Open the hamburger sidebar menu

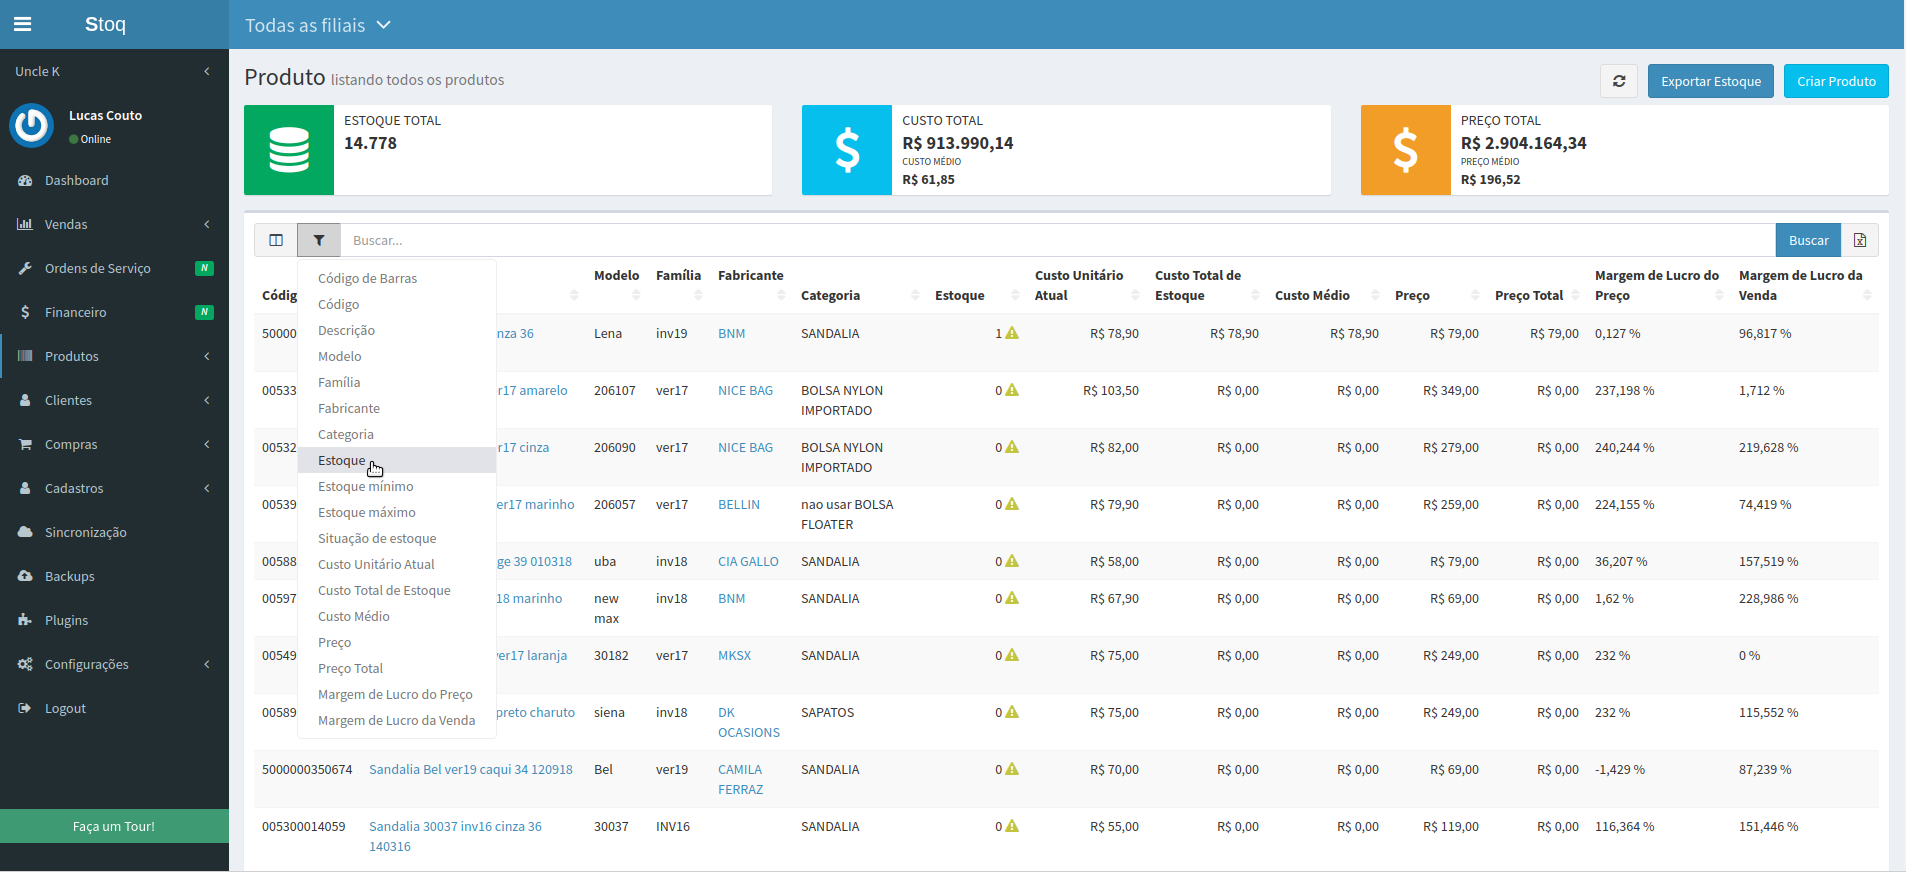coord(22,24)
